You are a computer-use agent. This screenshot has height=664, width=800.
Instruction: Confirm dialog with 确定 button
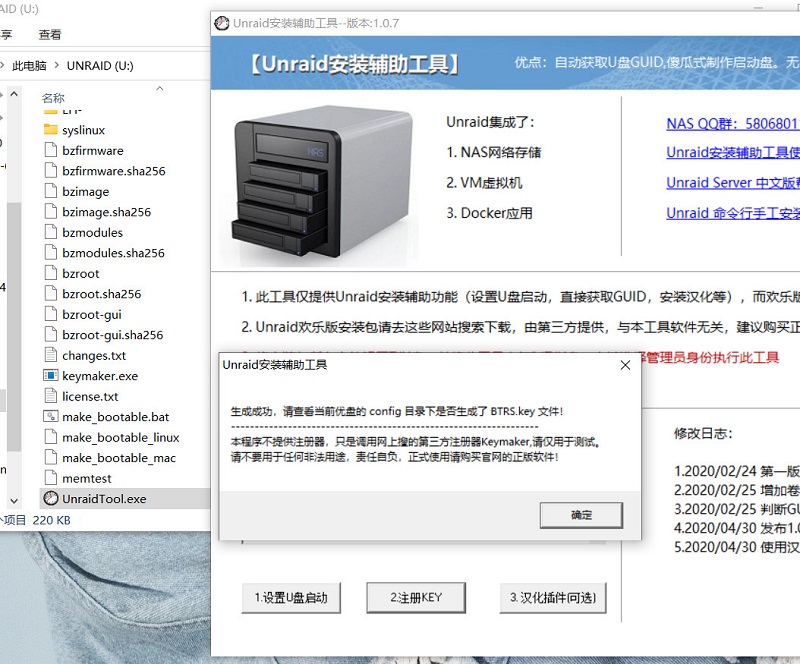pyautogui.click(x=581, y=515)
